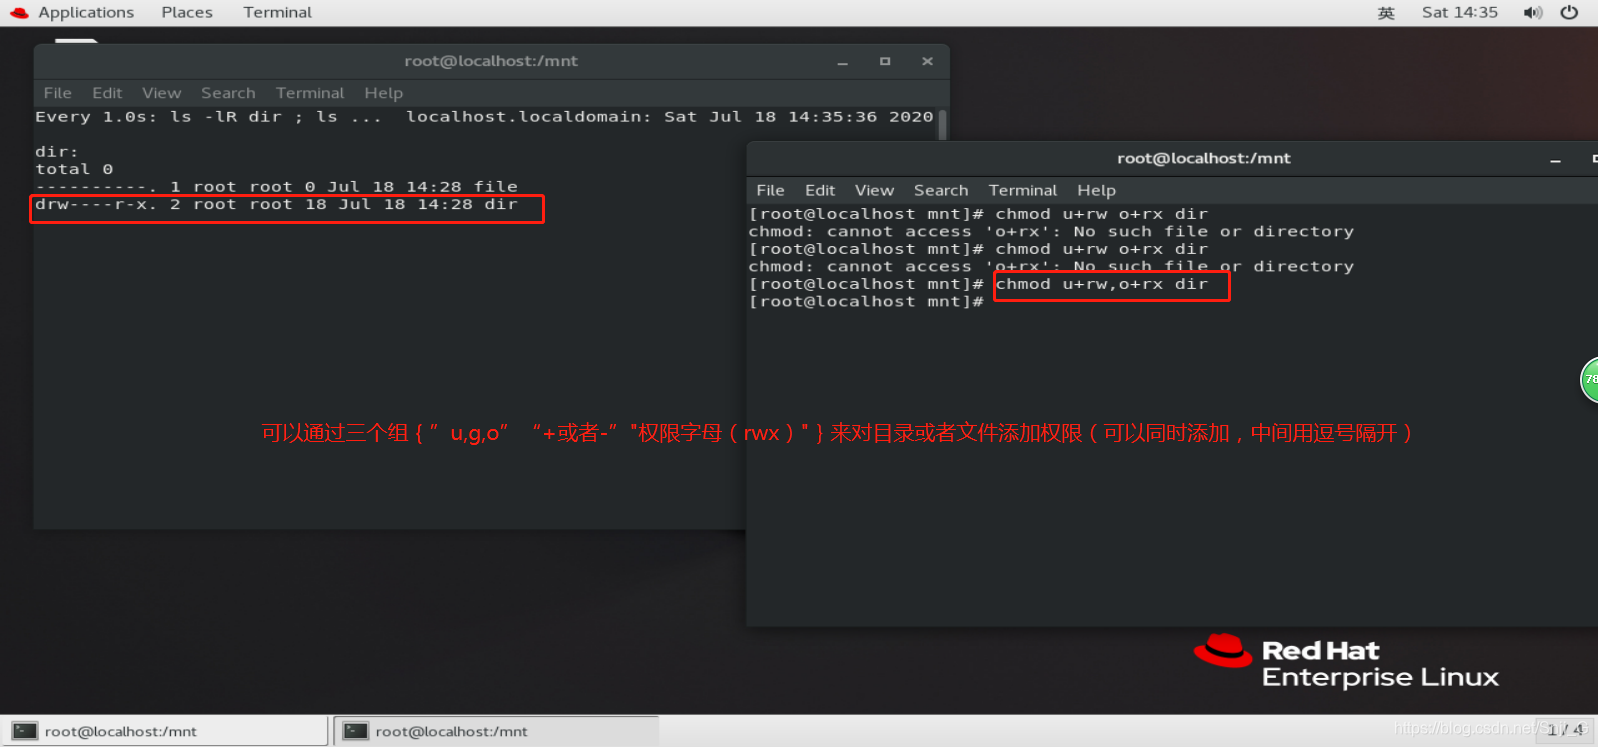Minimize the left terminal window

click(843, 62)
